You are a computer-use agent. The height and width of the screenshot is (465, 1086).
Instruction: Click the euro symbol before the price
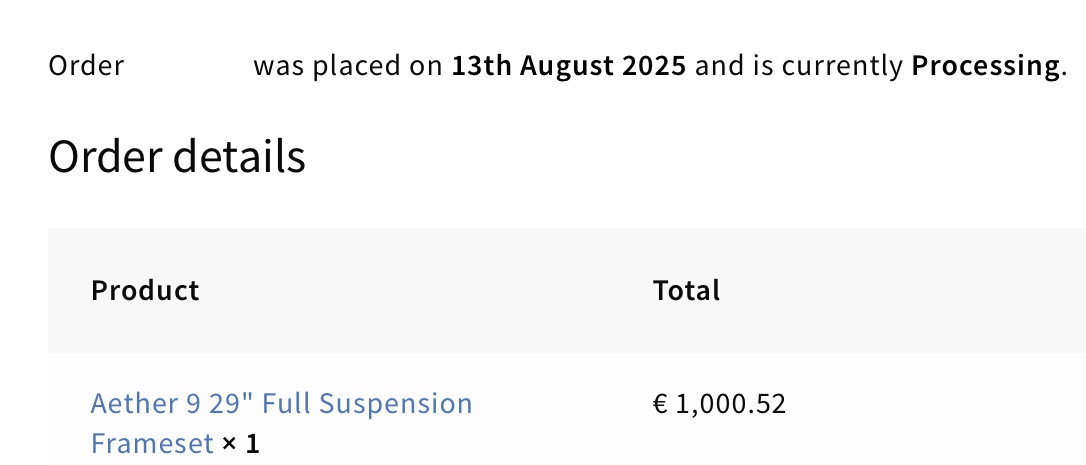coord(660,404)
